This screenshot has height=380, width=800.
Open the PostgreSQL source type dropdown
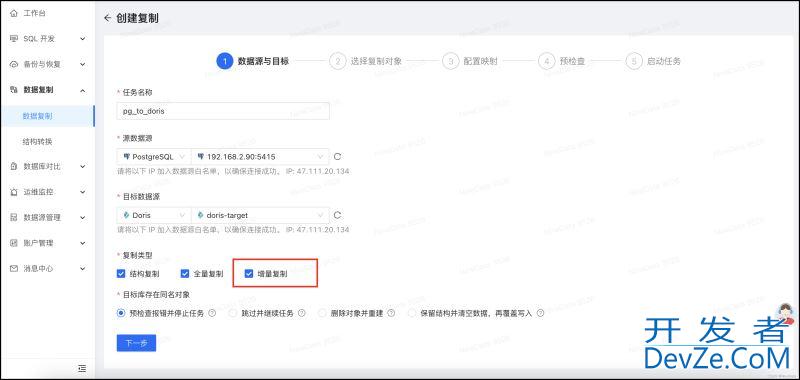coord(154,157)
